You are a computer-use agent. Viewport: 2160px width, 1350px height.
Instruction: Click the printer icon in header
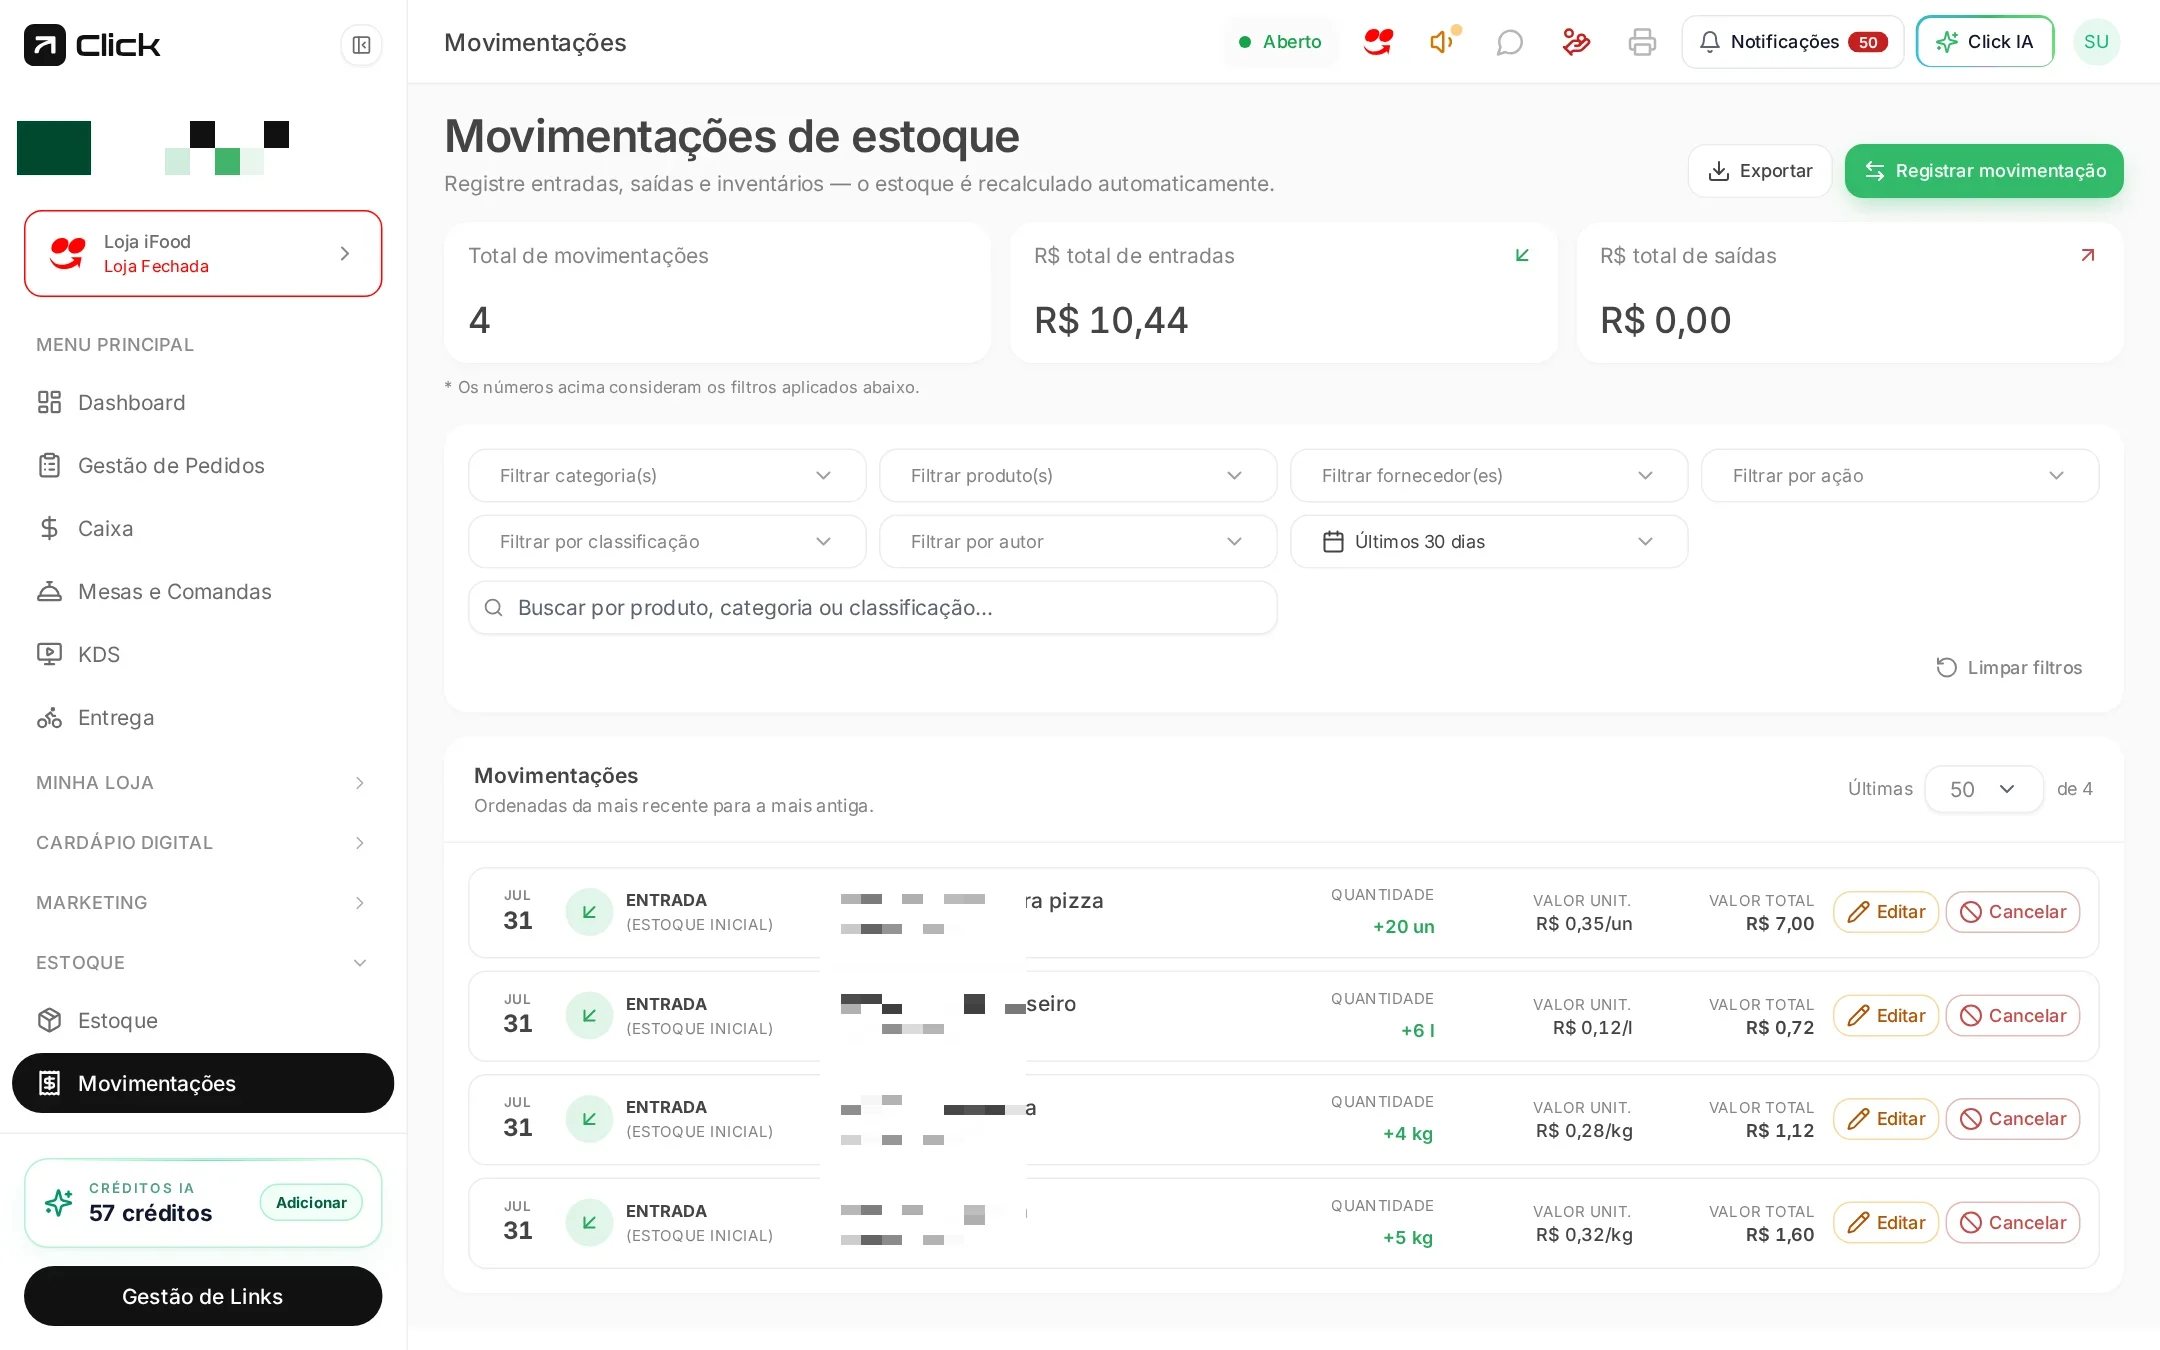(x=1642, y=42)
